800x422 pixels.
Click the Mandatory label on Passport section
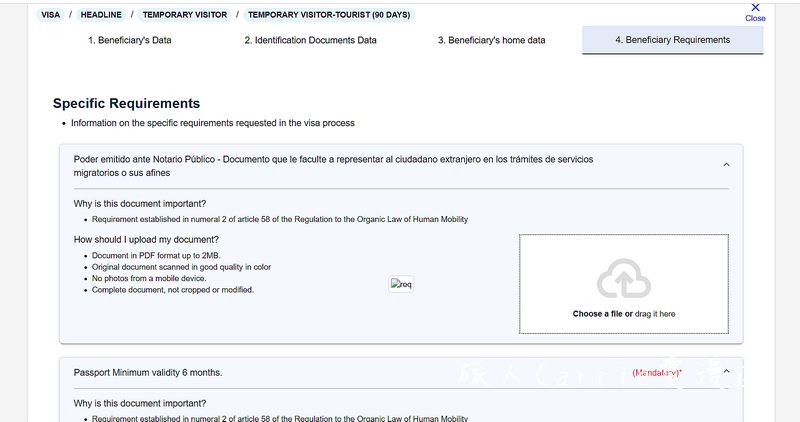(657, 373)
